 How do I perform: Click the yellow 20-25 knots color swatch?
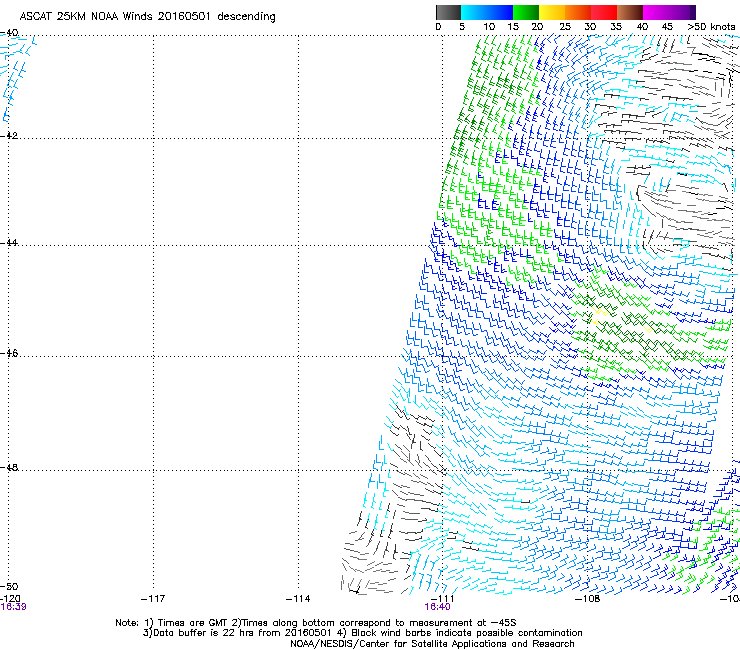tap(552, 12)
